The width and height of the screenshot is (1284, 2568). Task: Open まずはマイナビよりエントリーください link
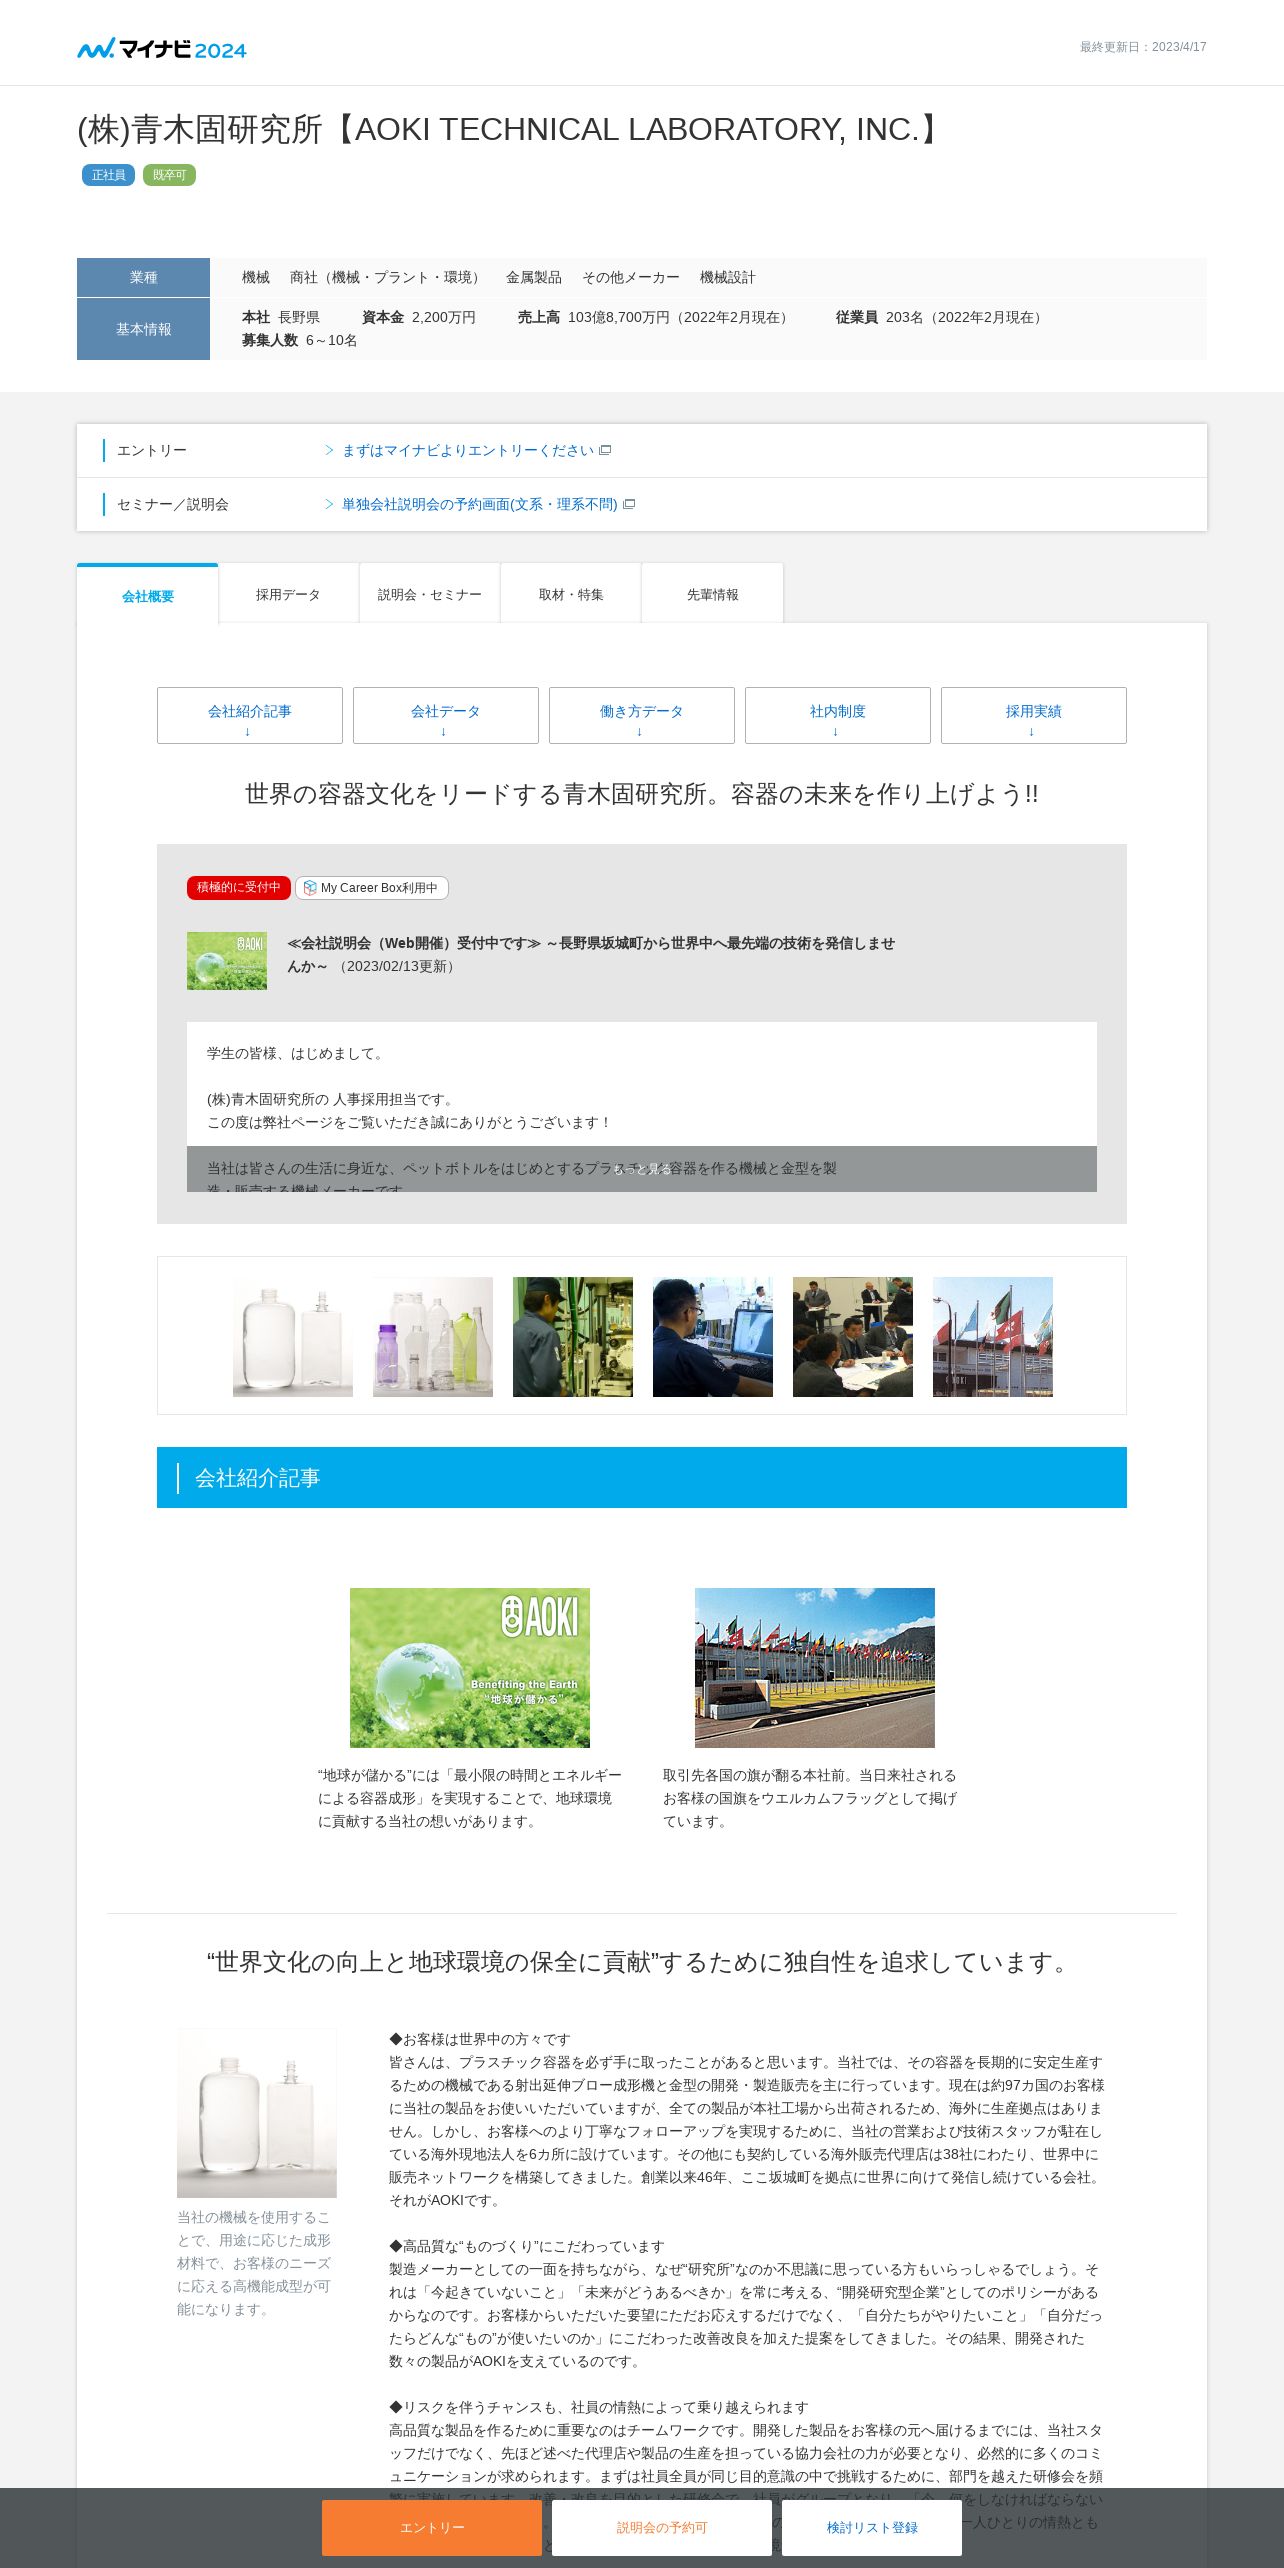click(x=467, y=450)
